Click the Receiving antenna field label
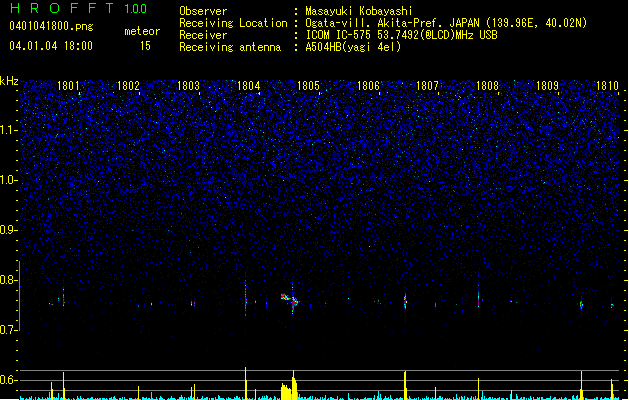Viewport: 629px width, 400px height. click(x=230, y=47)
